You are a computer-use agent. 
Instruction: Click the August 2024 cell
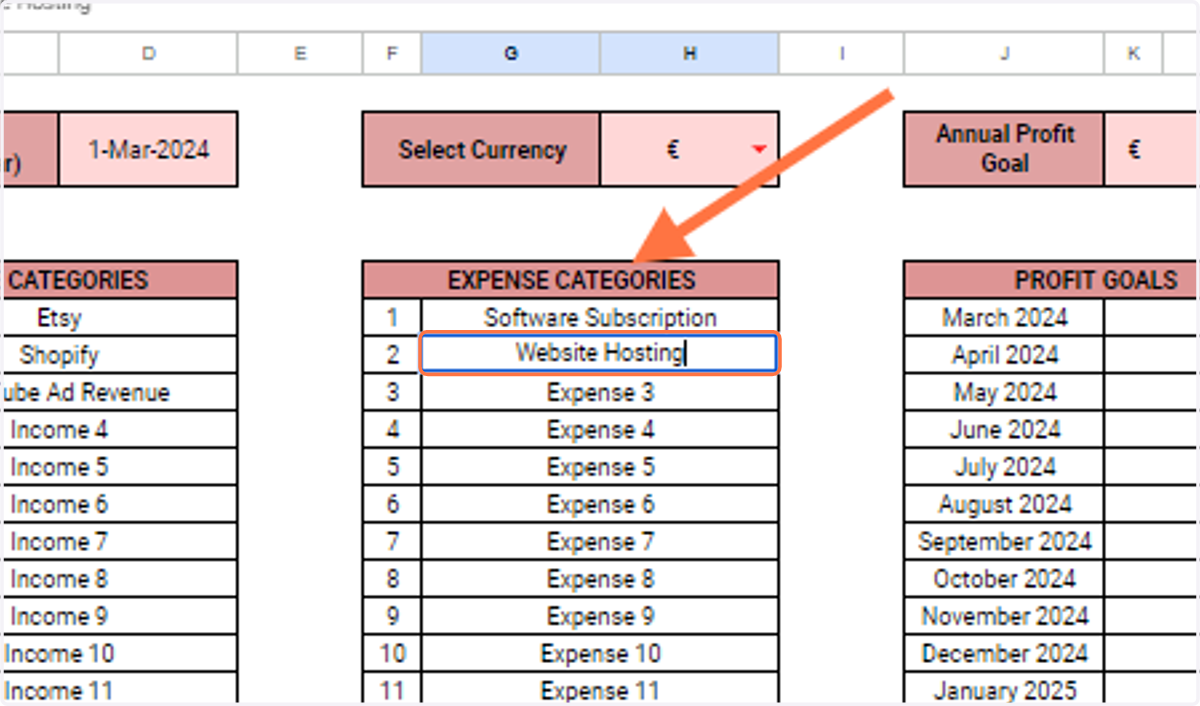coord(1004,504)
